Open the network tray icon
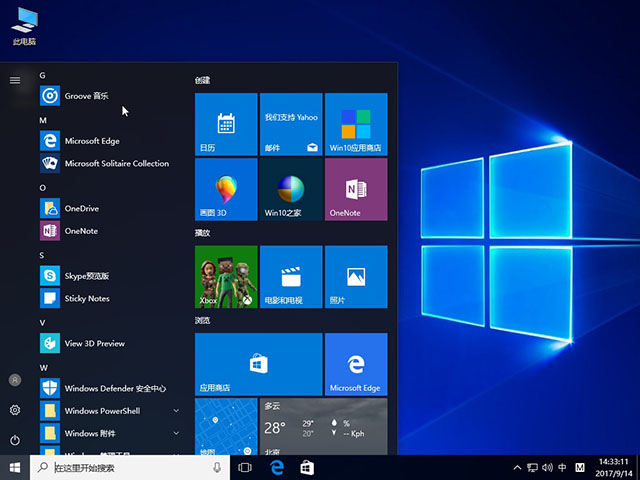This screenshot has height=480, width=640. tap(532, 467)
